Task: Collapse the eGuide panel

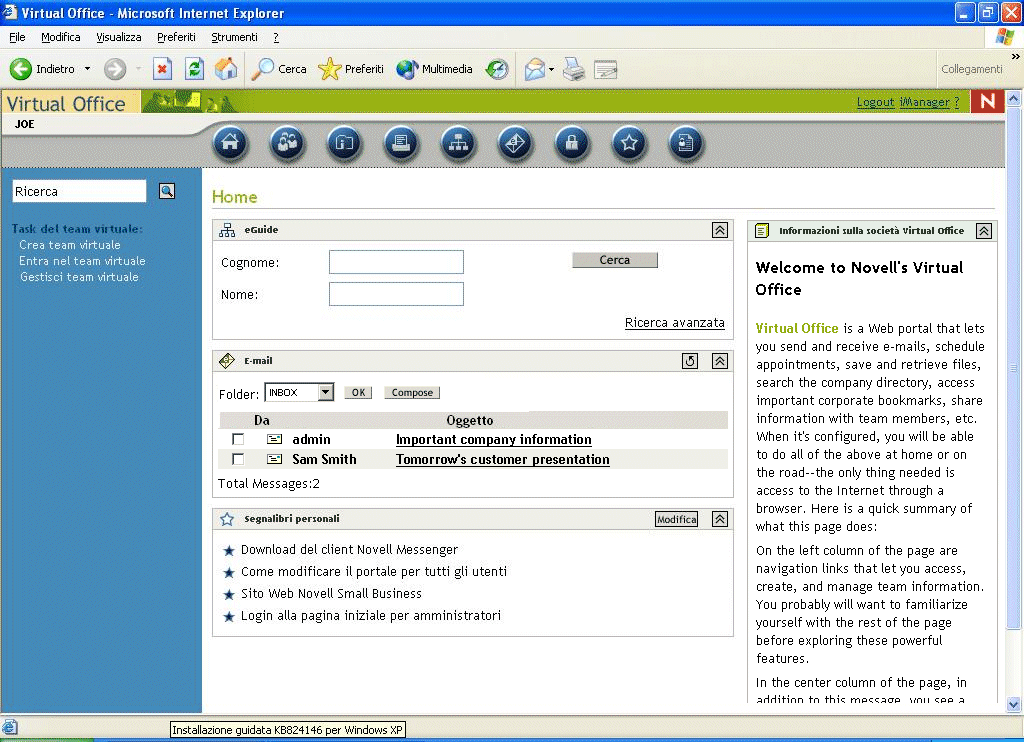Action: (x=720, y=230)
